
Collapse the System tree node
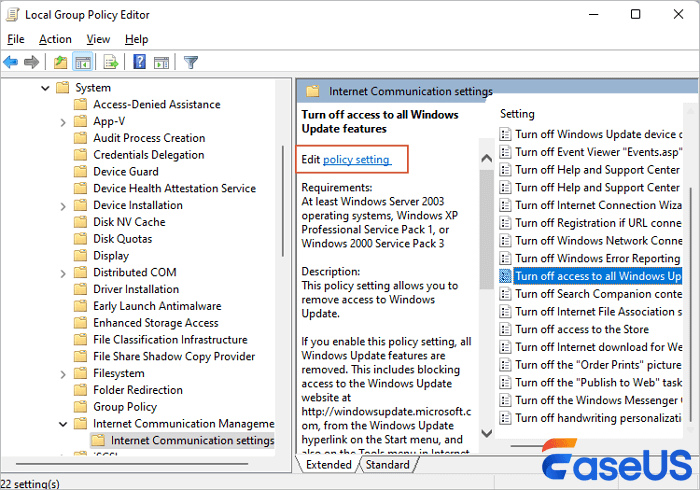[x=46, y=88]
